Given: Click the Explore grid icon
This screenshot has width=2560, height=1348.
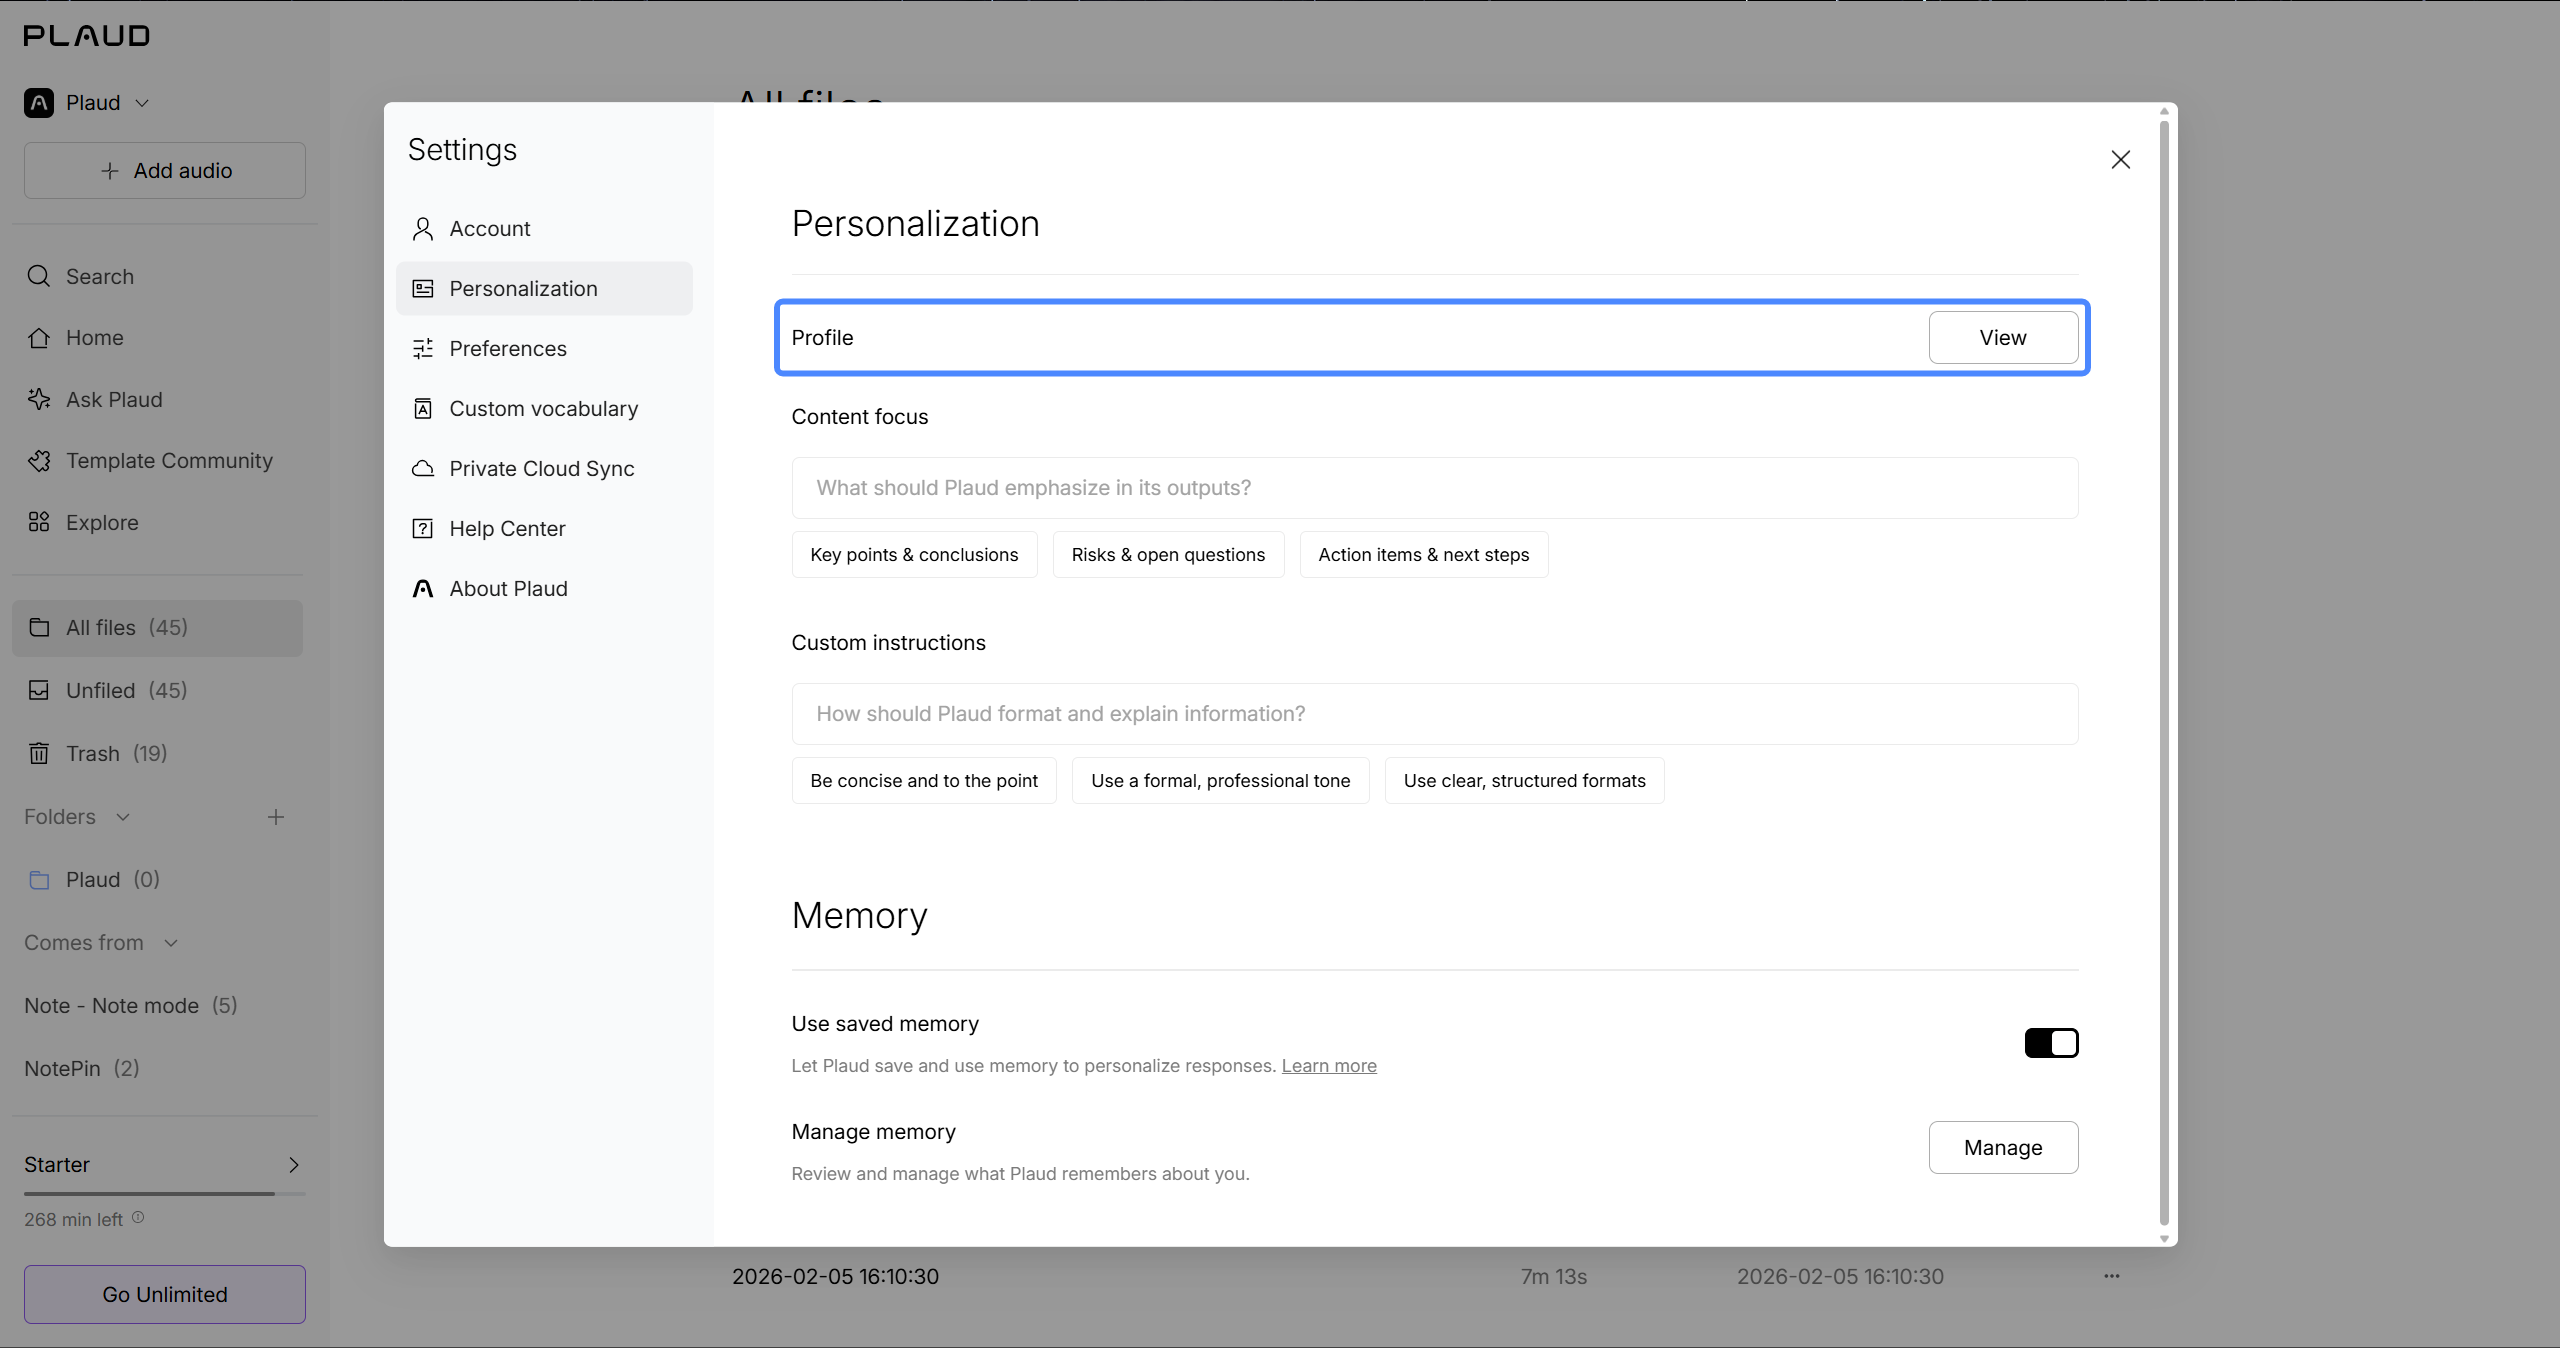Looking at the screenshot, I should [39, 522].
